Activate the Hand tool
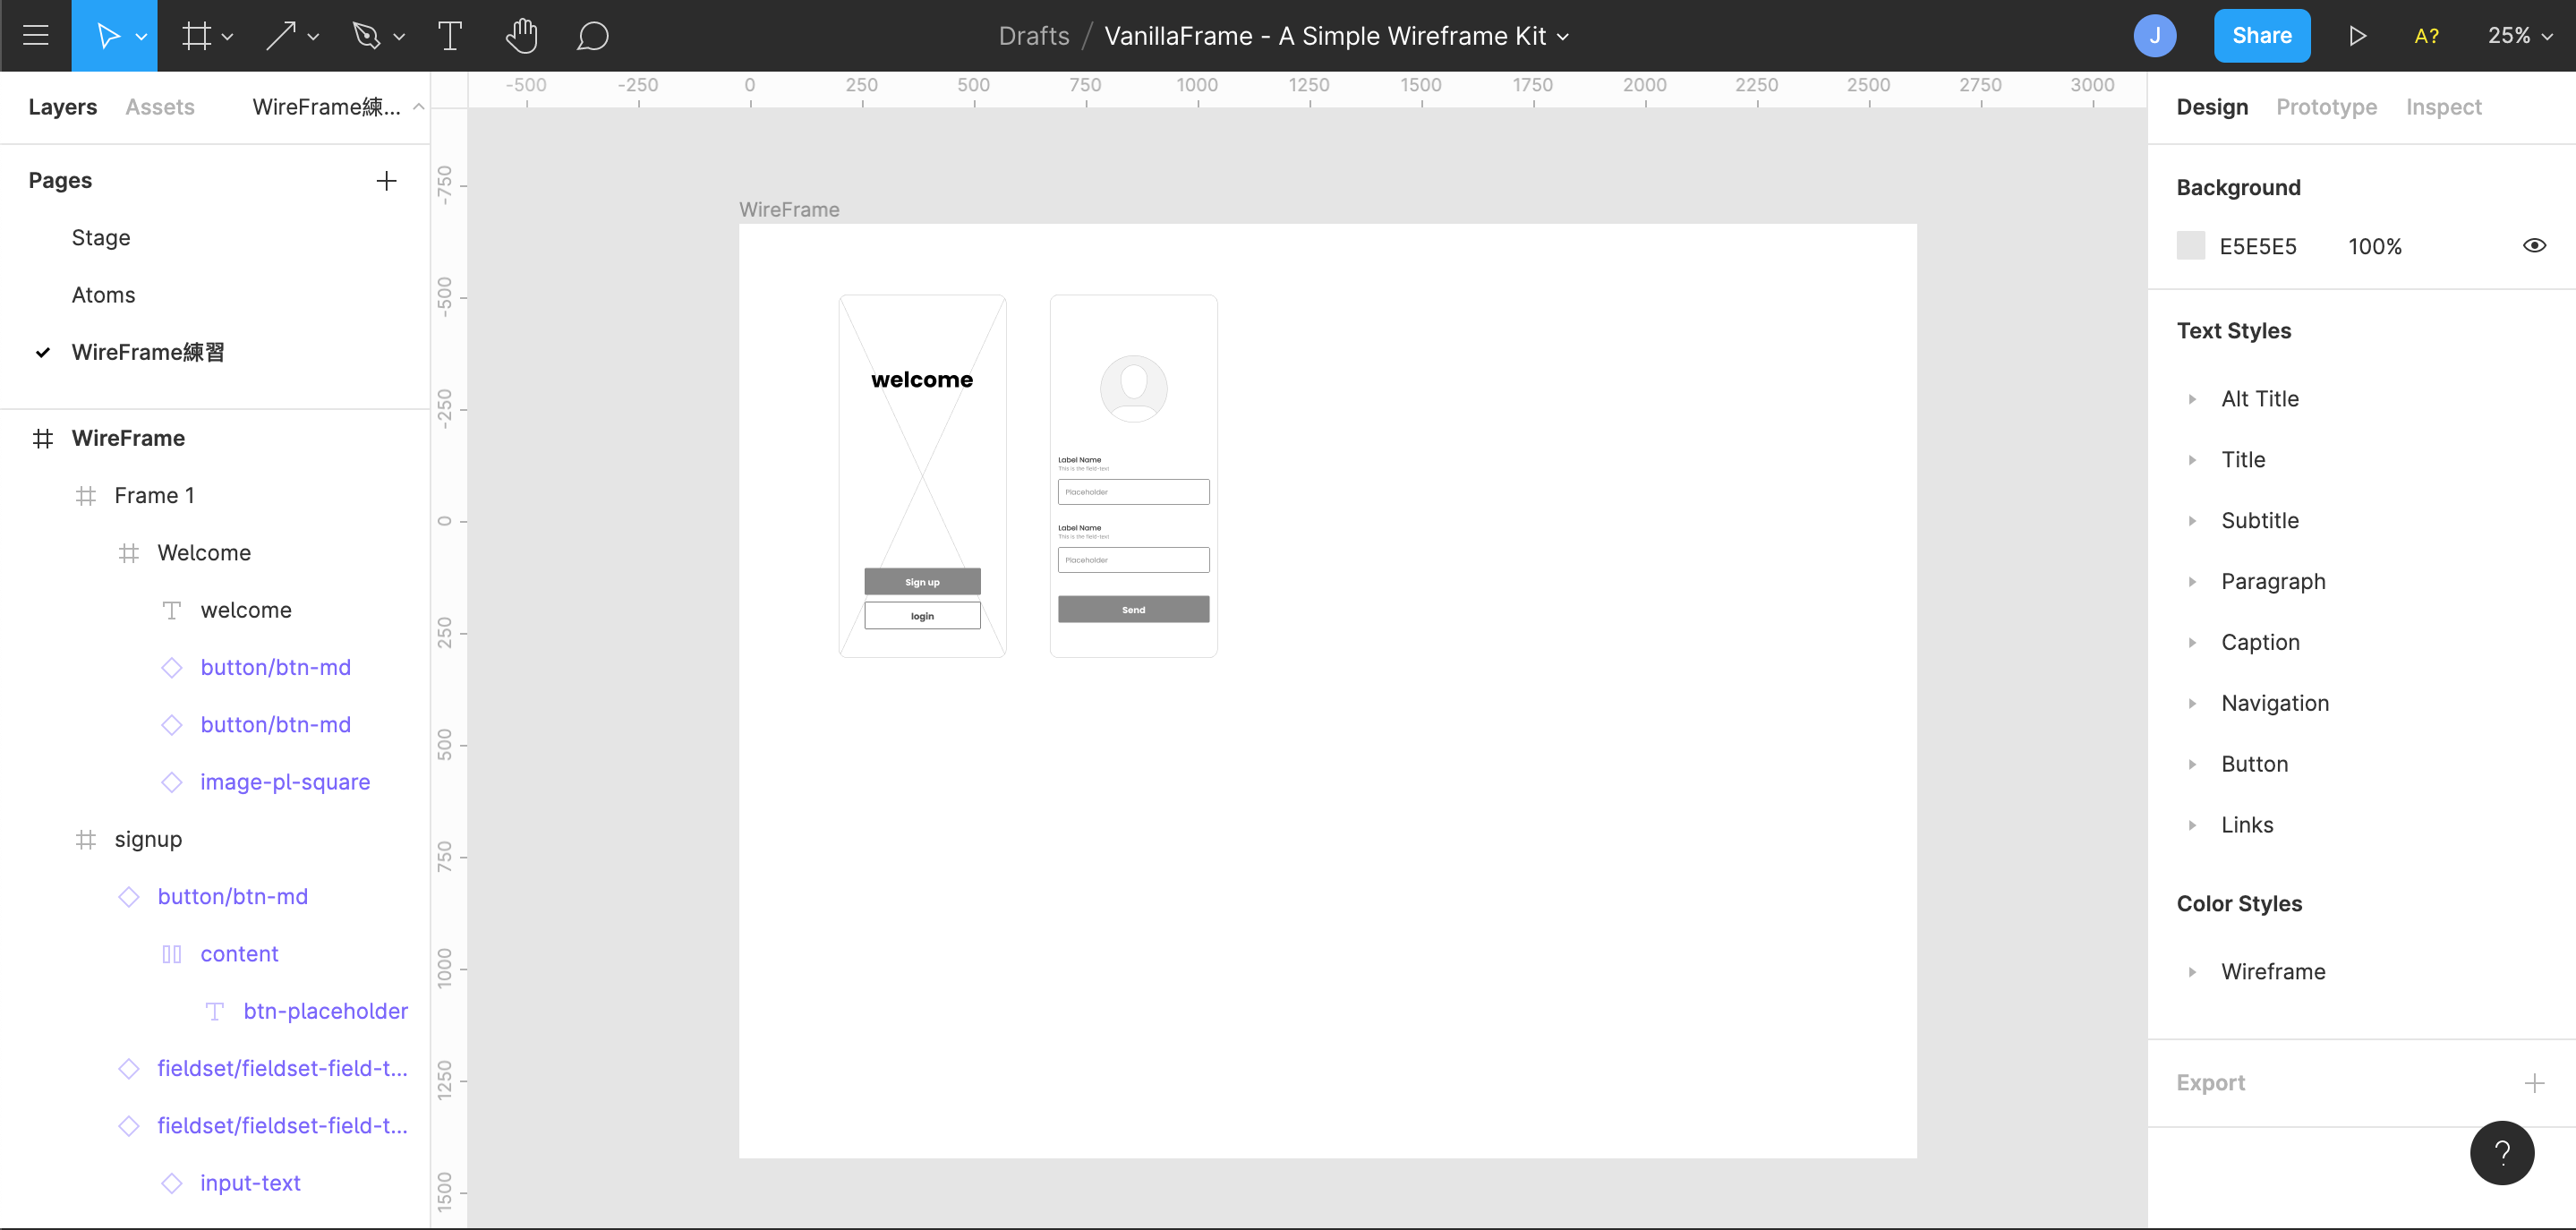 click(x=521, y=36)
